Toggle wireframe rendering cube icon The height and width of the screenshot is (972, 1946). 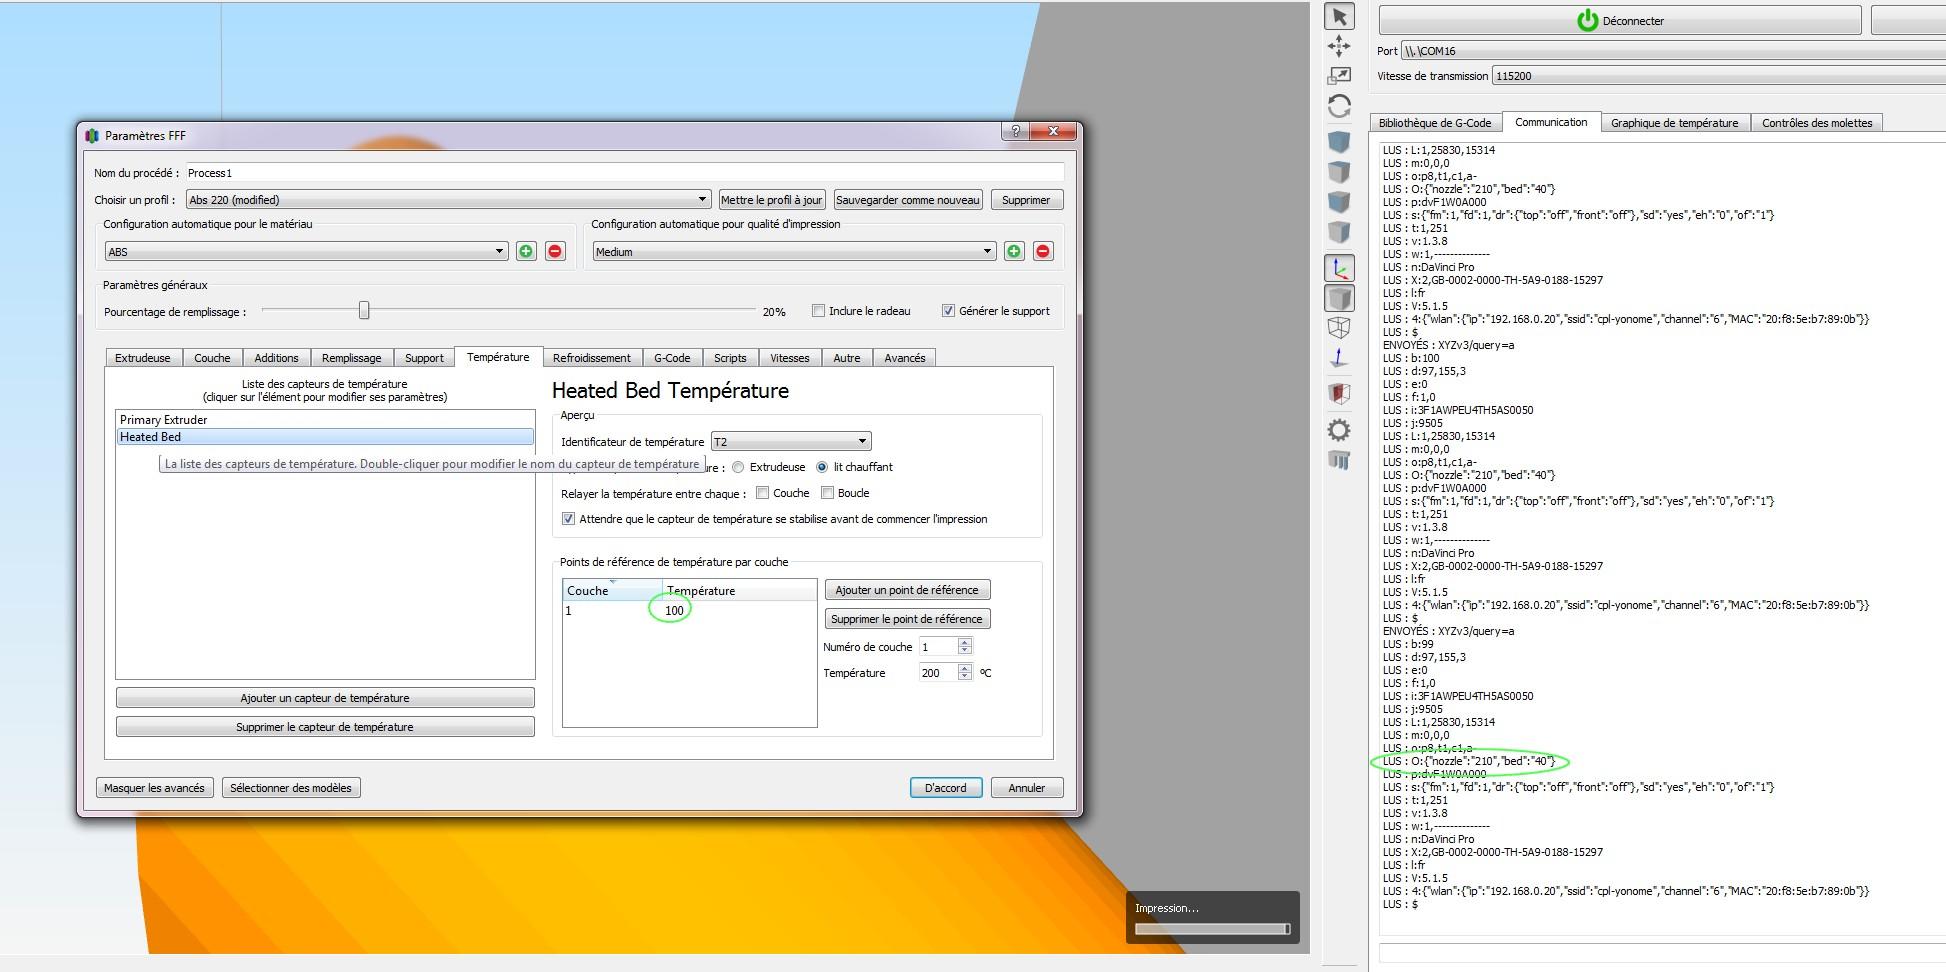pyautogui.click(x=1339, y=327)
